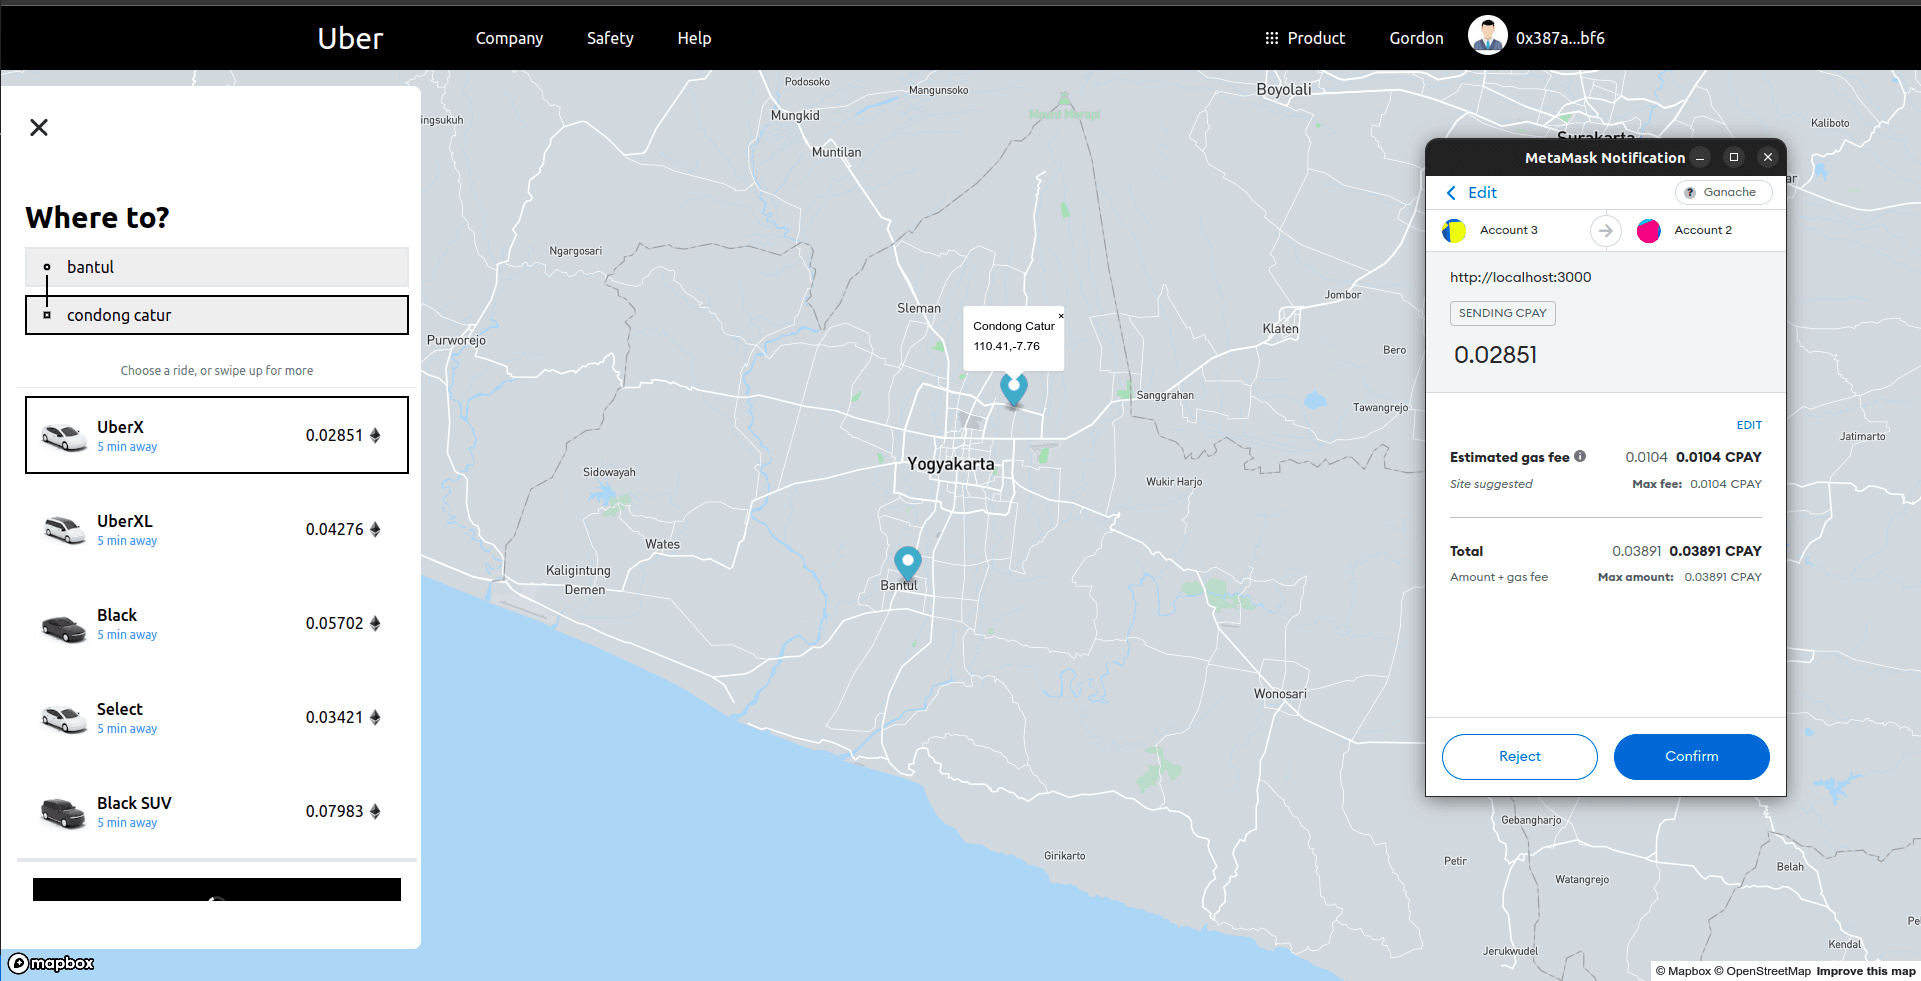Image resolution: width=1921 pixels, height=981 pixels.
Task: Close the Condong Catur map popup
Action: (x=1061, y=316)
